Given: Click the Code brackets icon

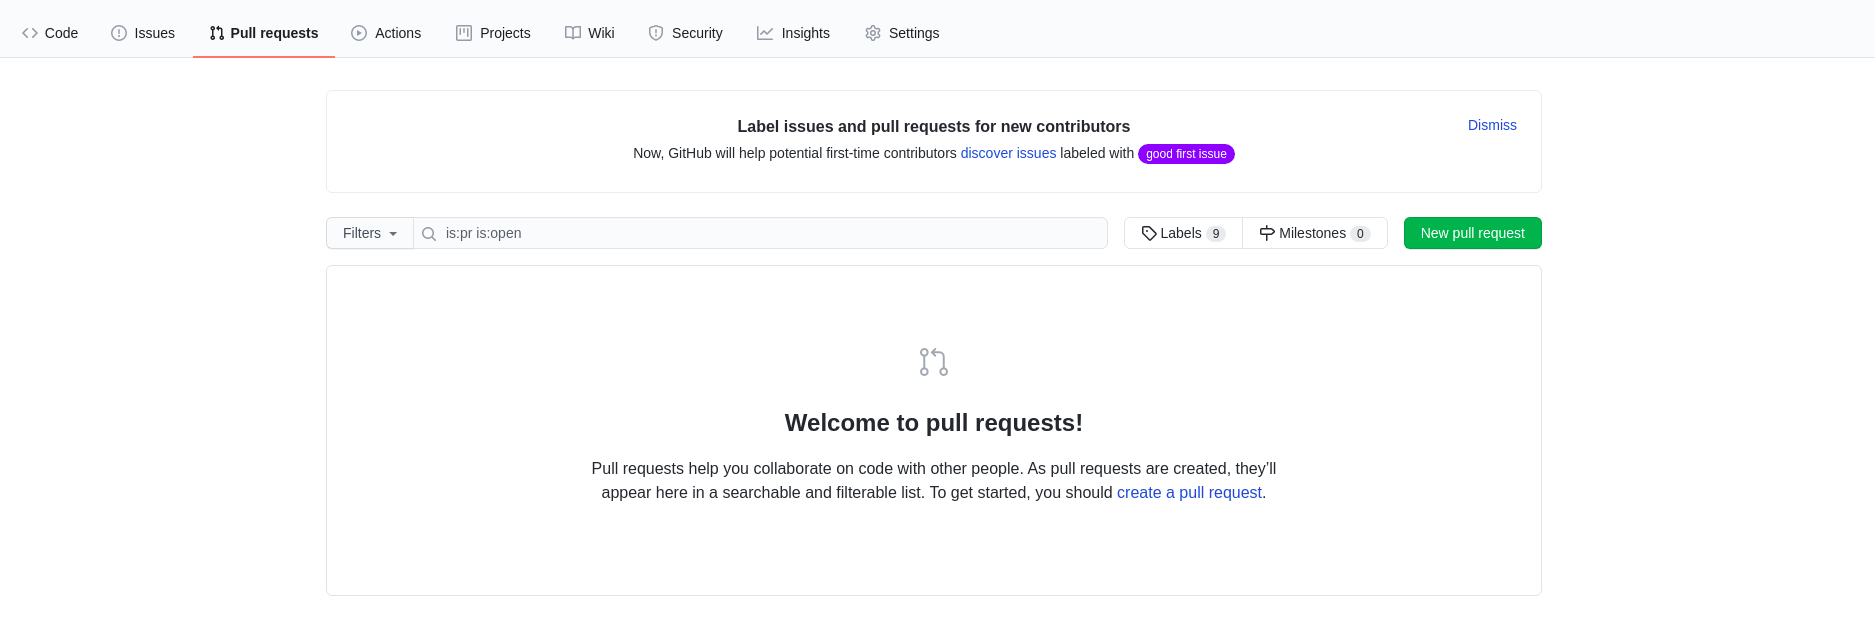Looking at the screenshot, I should (30, 33).
